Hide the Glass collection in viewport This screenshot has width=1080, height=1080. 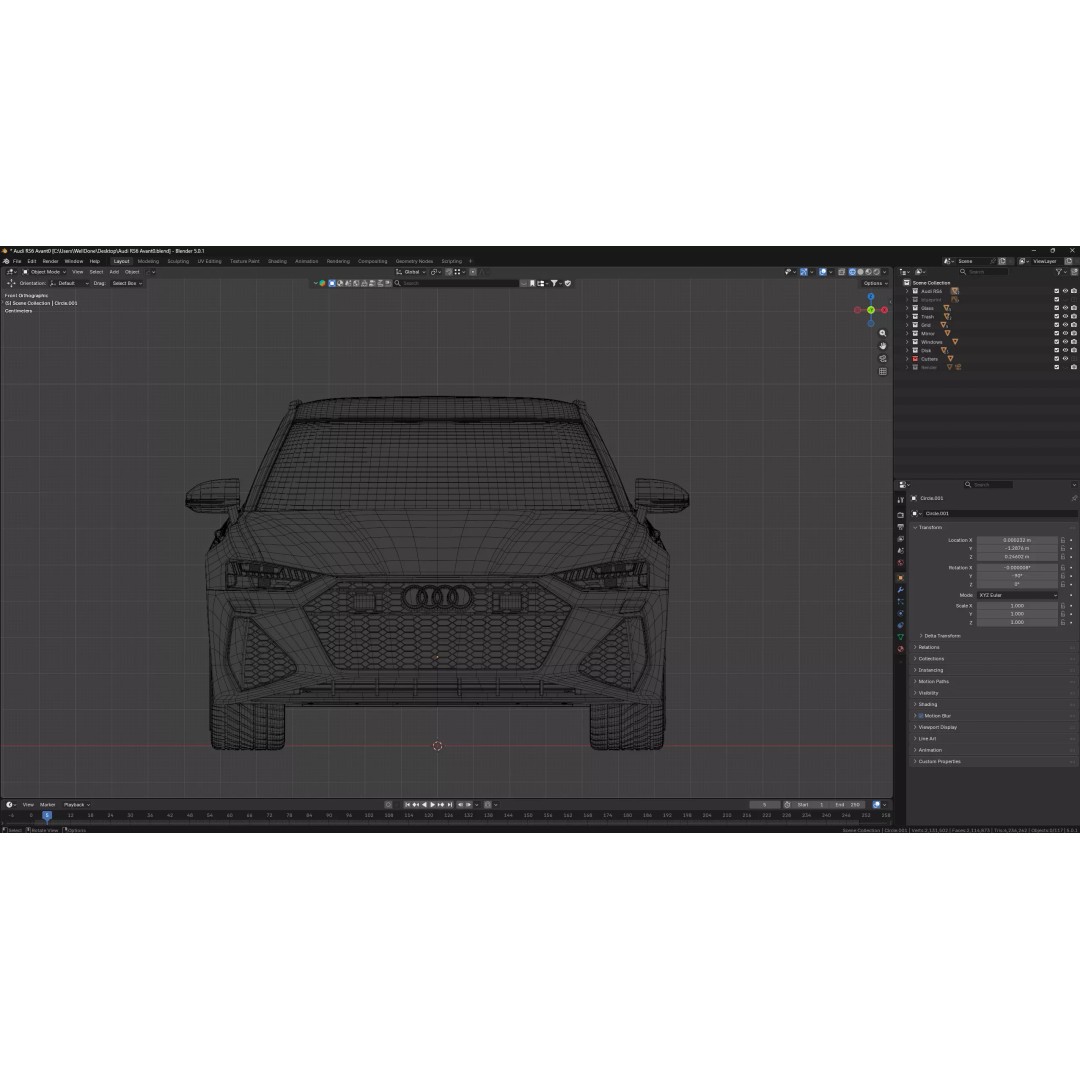[1065, 308]
